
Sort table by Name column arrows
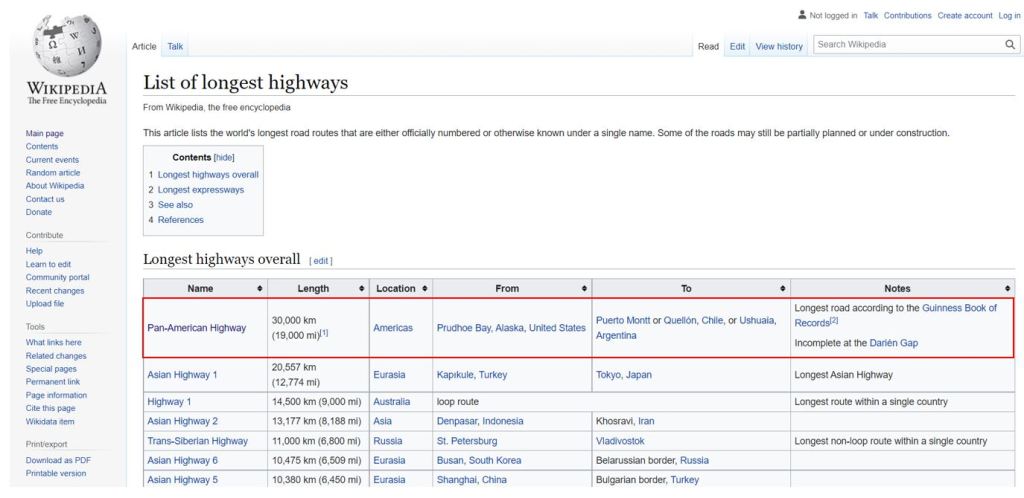[260, 288]
